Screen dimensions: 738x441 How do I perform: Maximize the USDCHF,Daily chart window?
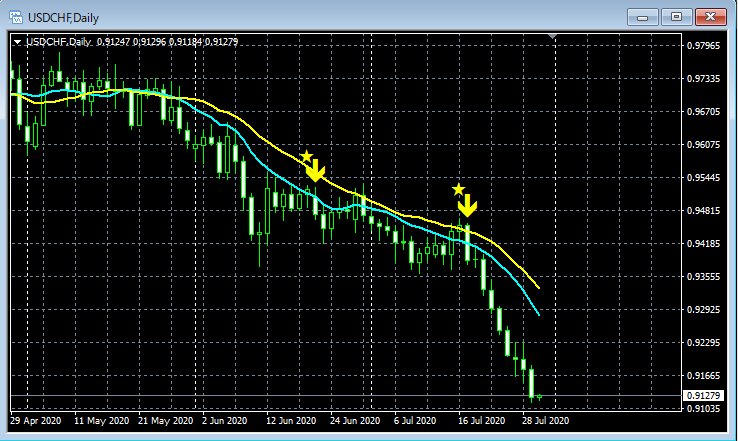point(676,17)
